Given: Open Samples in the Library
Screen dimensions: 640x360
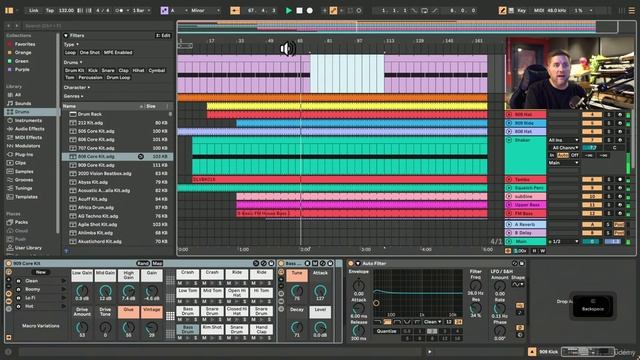Looking at the screenshot, I should click(24, 171).
